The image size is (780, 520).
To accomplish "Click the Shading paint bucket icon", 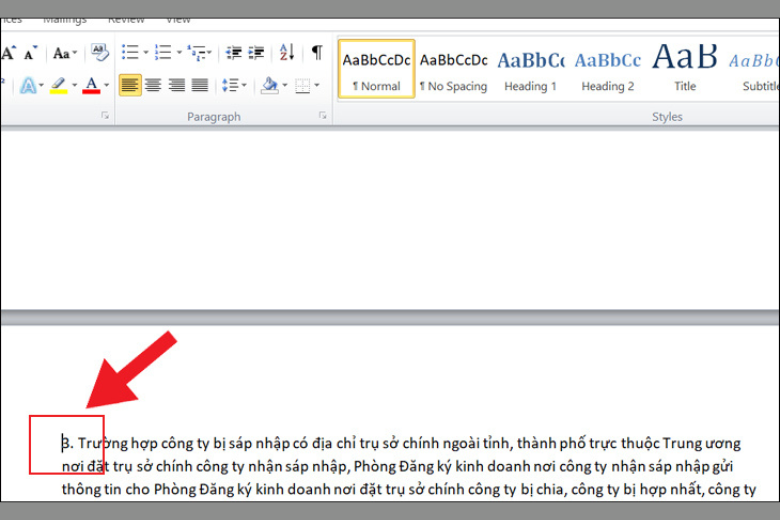I will click(270, 85).
